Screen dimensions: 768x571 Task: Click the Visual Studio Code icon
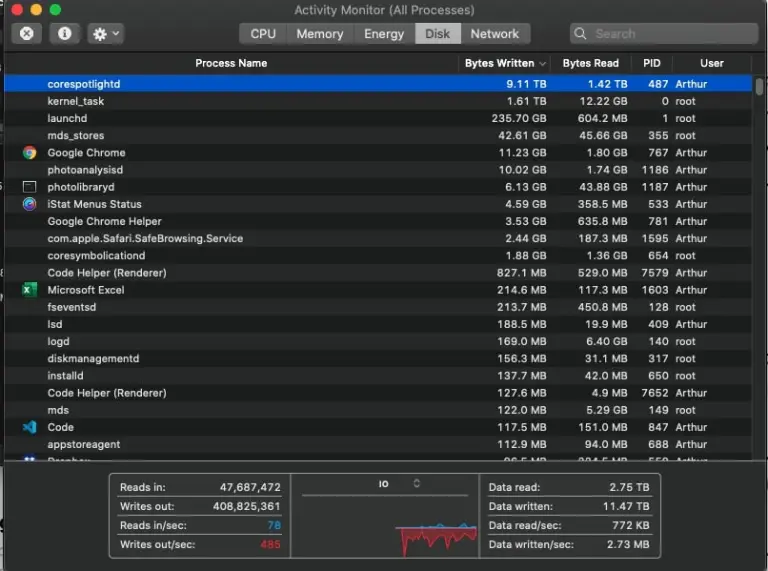tap(29, 427)
